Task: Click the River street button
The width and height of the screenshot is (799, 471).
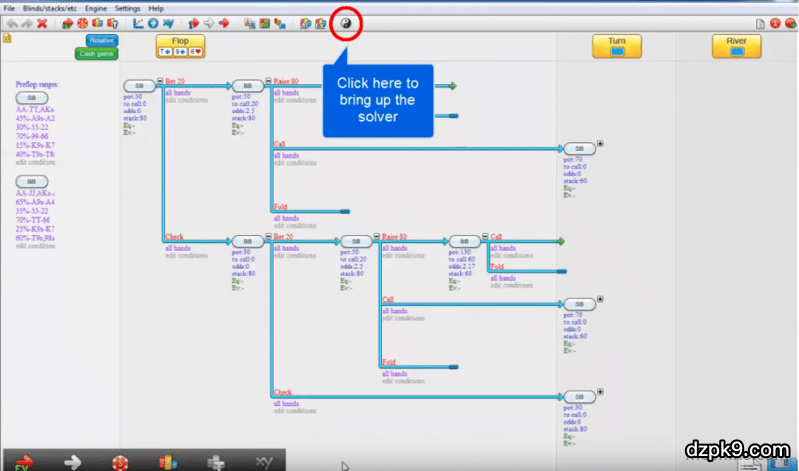Action: tap(736, 45)
